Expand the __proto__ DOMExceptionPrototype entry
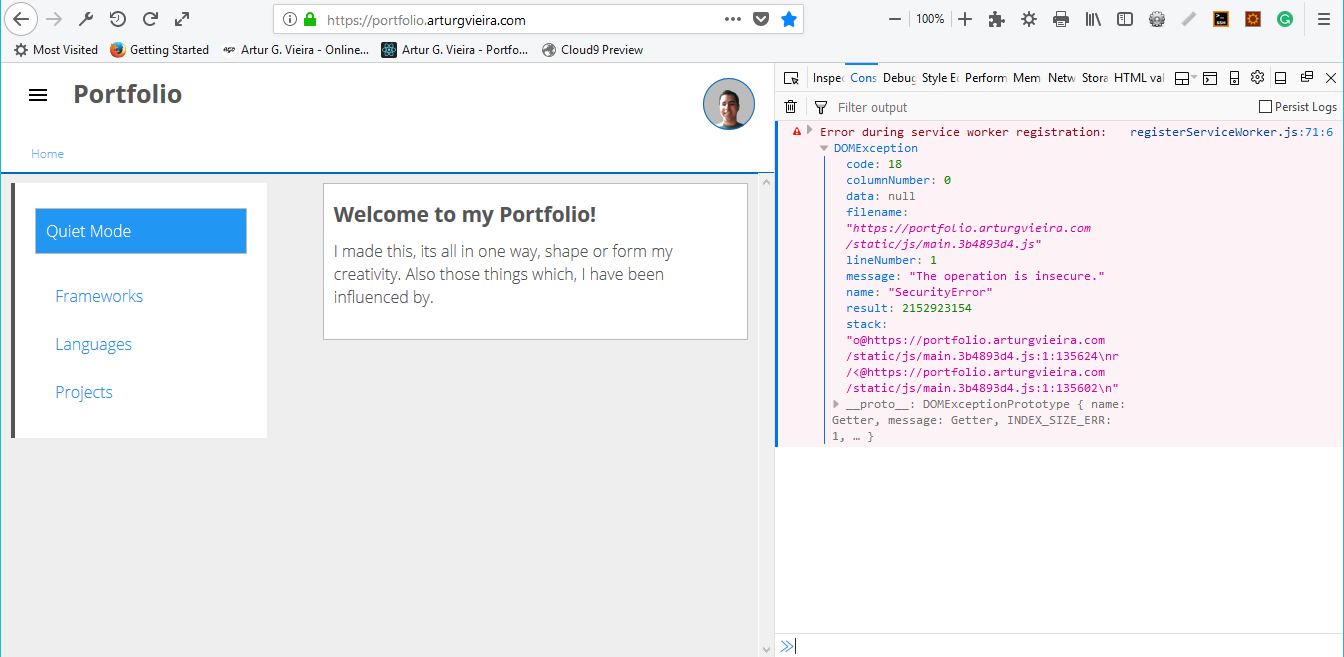This screenshot has width=1344, height=657. [x=836, y=404]
